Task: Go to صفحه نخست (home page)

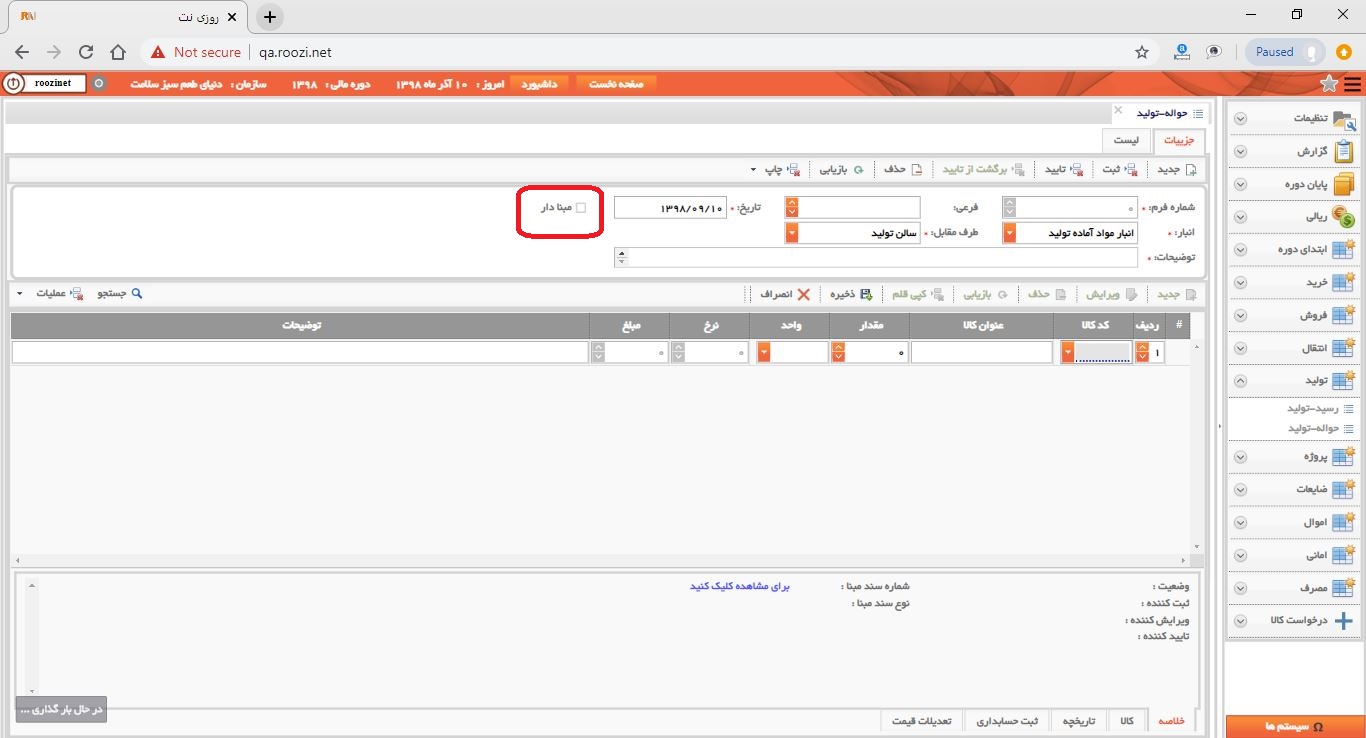Action: 616,84
